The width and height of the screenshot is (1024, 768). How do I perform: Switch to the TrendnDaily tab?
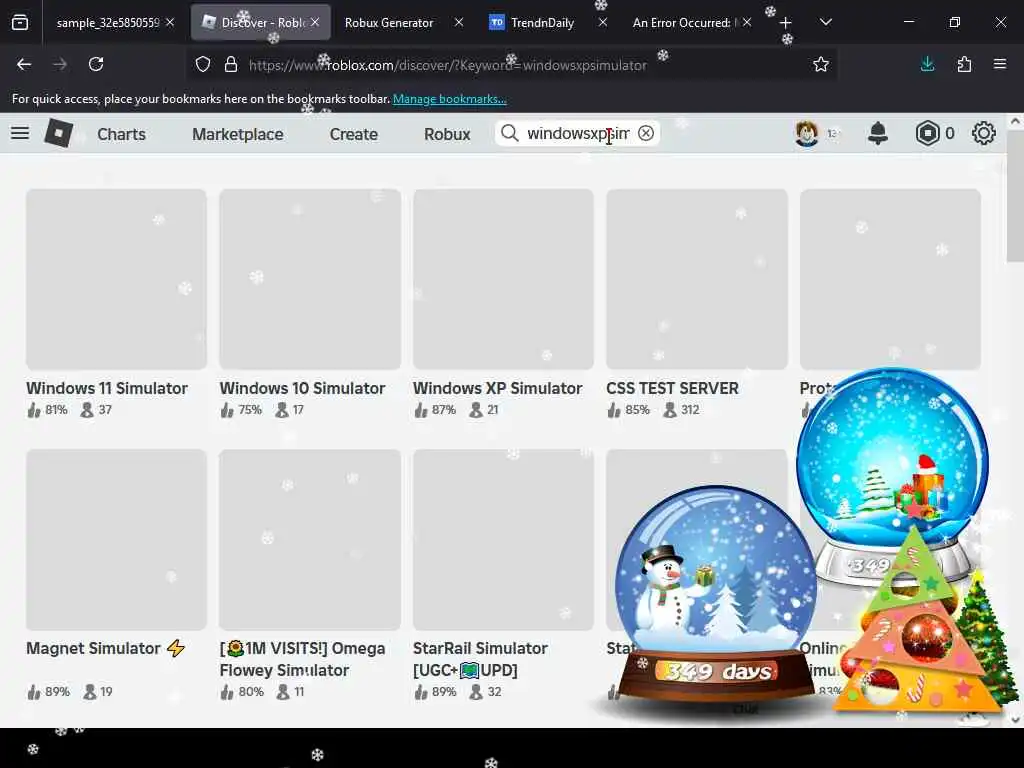(542, 23)
